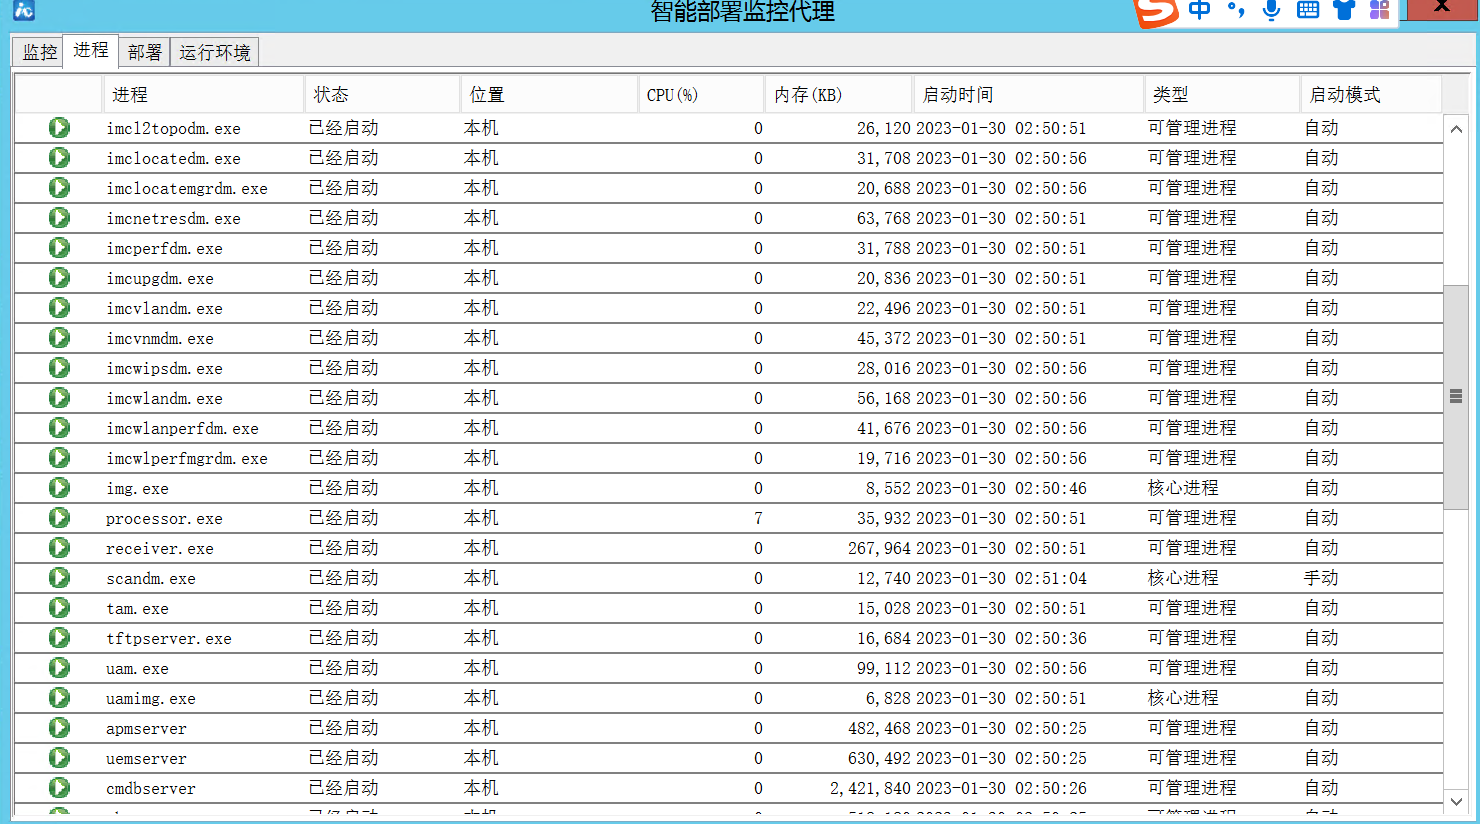Sort by the 启动模式 column header
Viewport: 1480px width, 824px height.
[x=1372, y=94]
